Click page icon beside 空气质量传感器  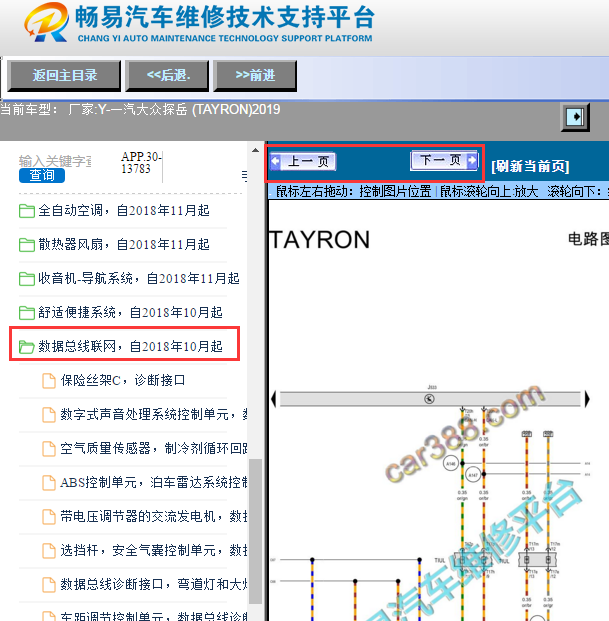click(49, 449)
